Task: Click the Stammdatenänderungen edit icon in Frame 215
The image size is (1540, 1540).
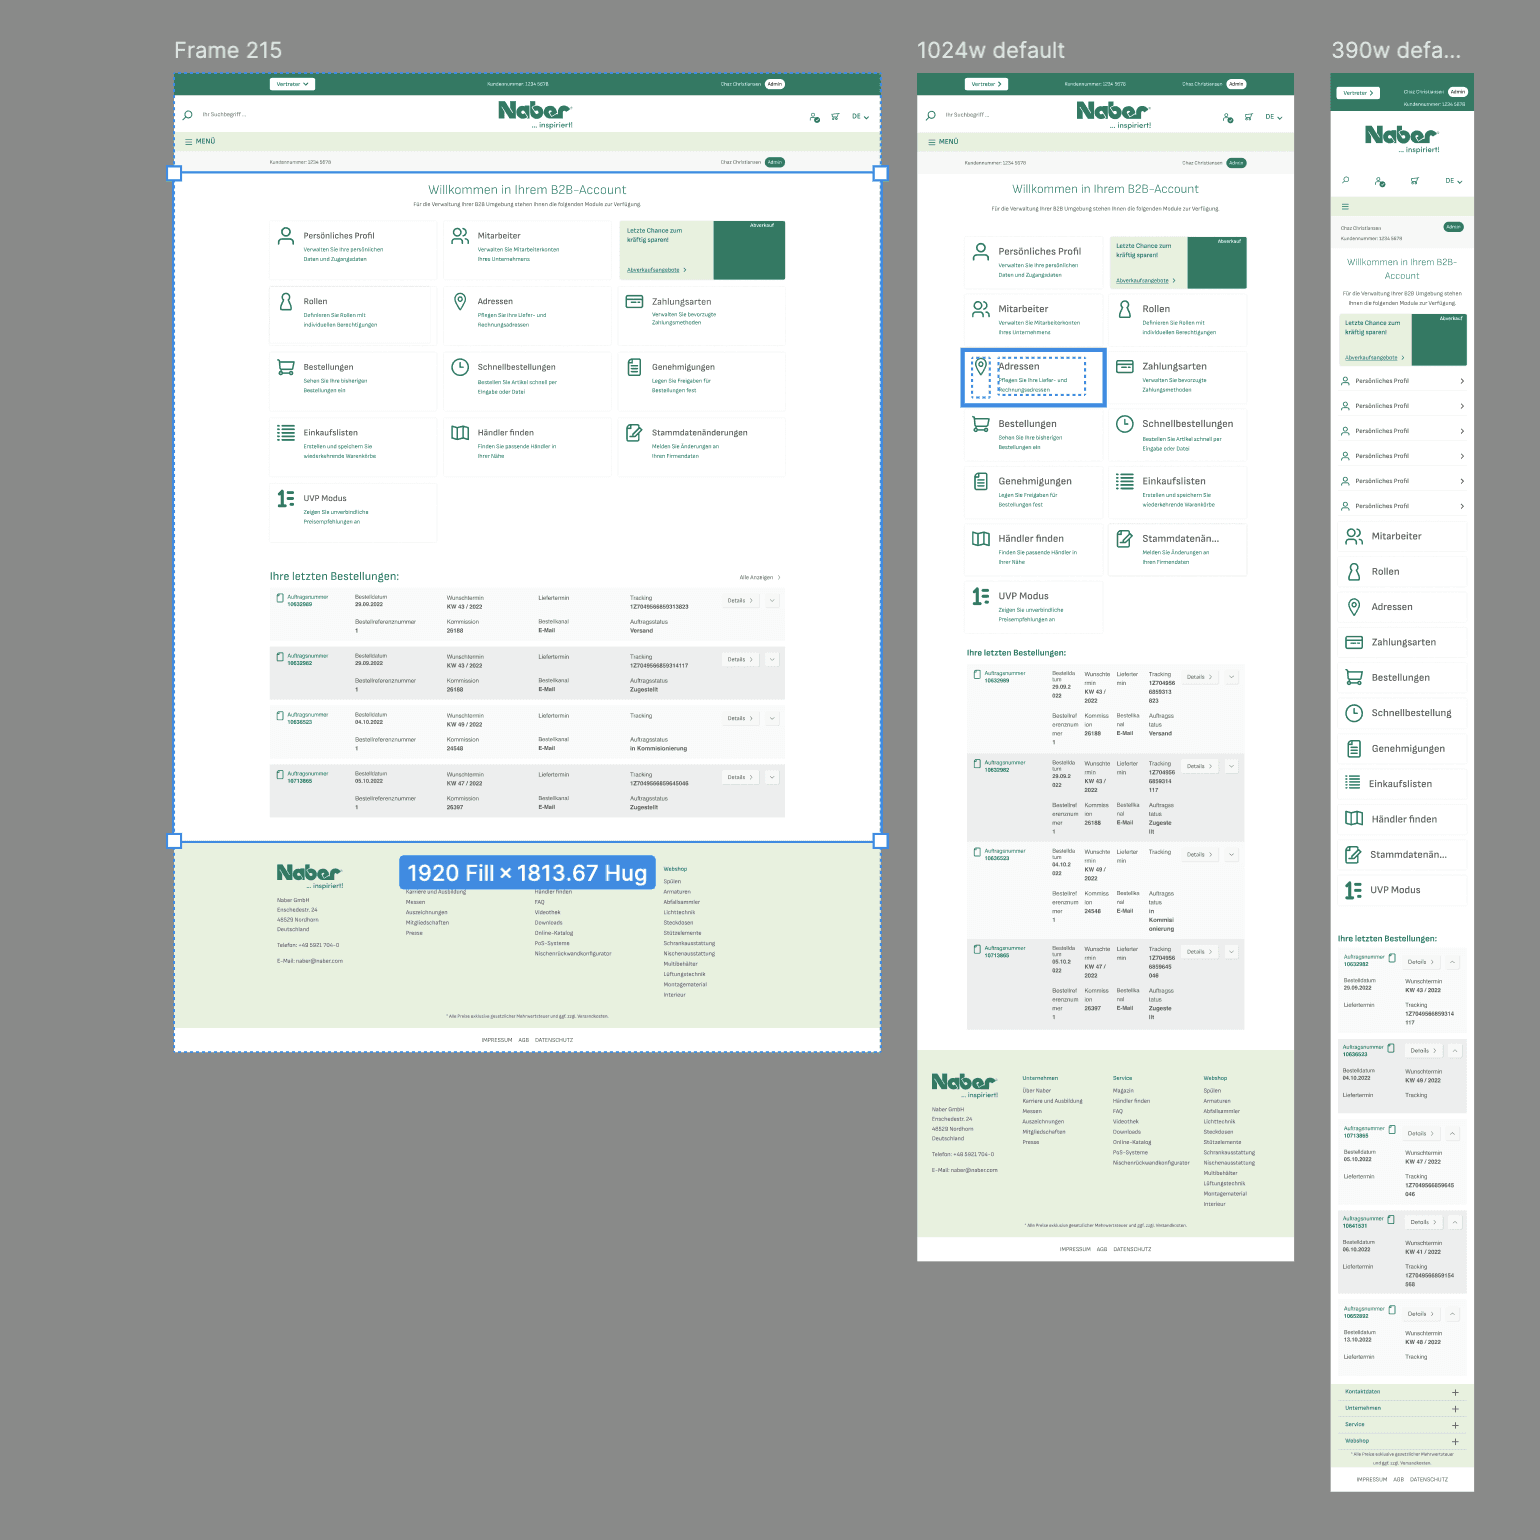Action: pos(634,432)
